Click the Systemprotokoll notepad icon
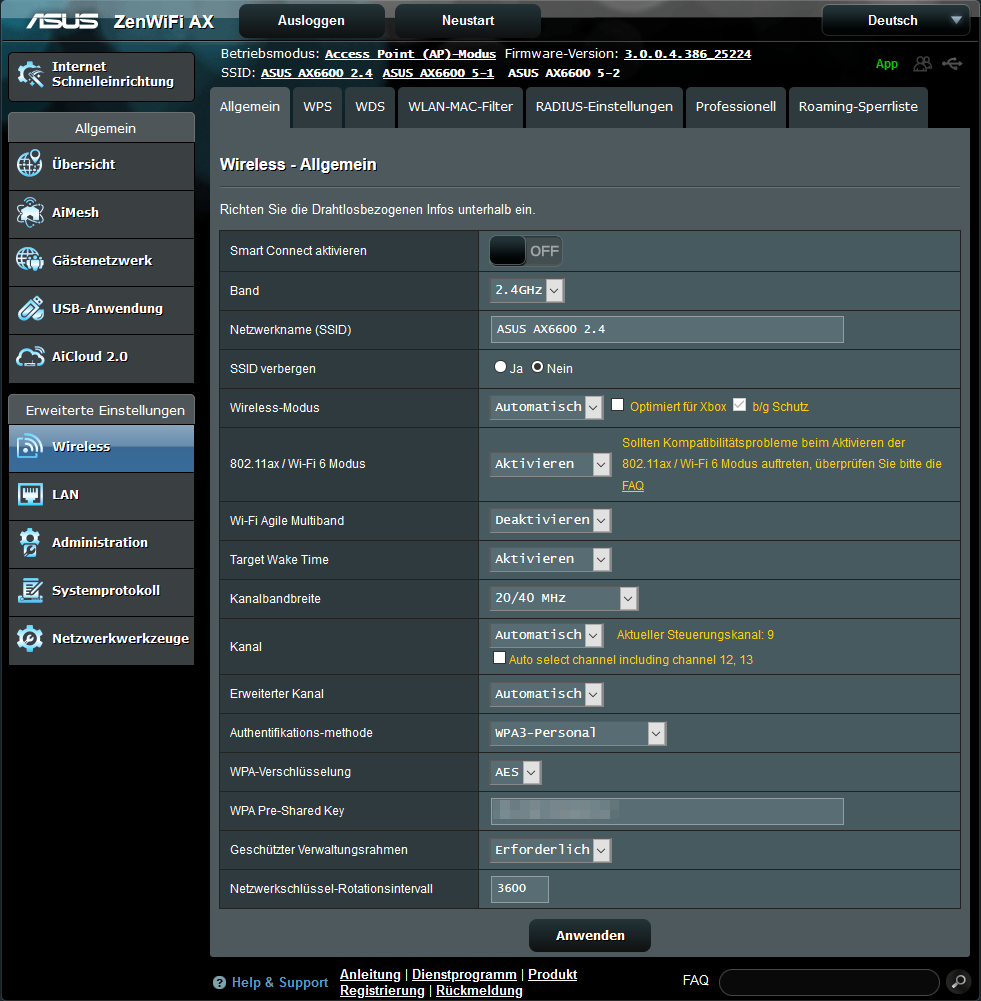The height and width of the screenshot is (1001, 981). pyautogui.click(x=30, y=590)
